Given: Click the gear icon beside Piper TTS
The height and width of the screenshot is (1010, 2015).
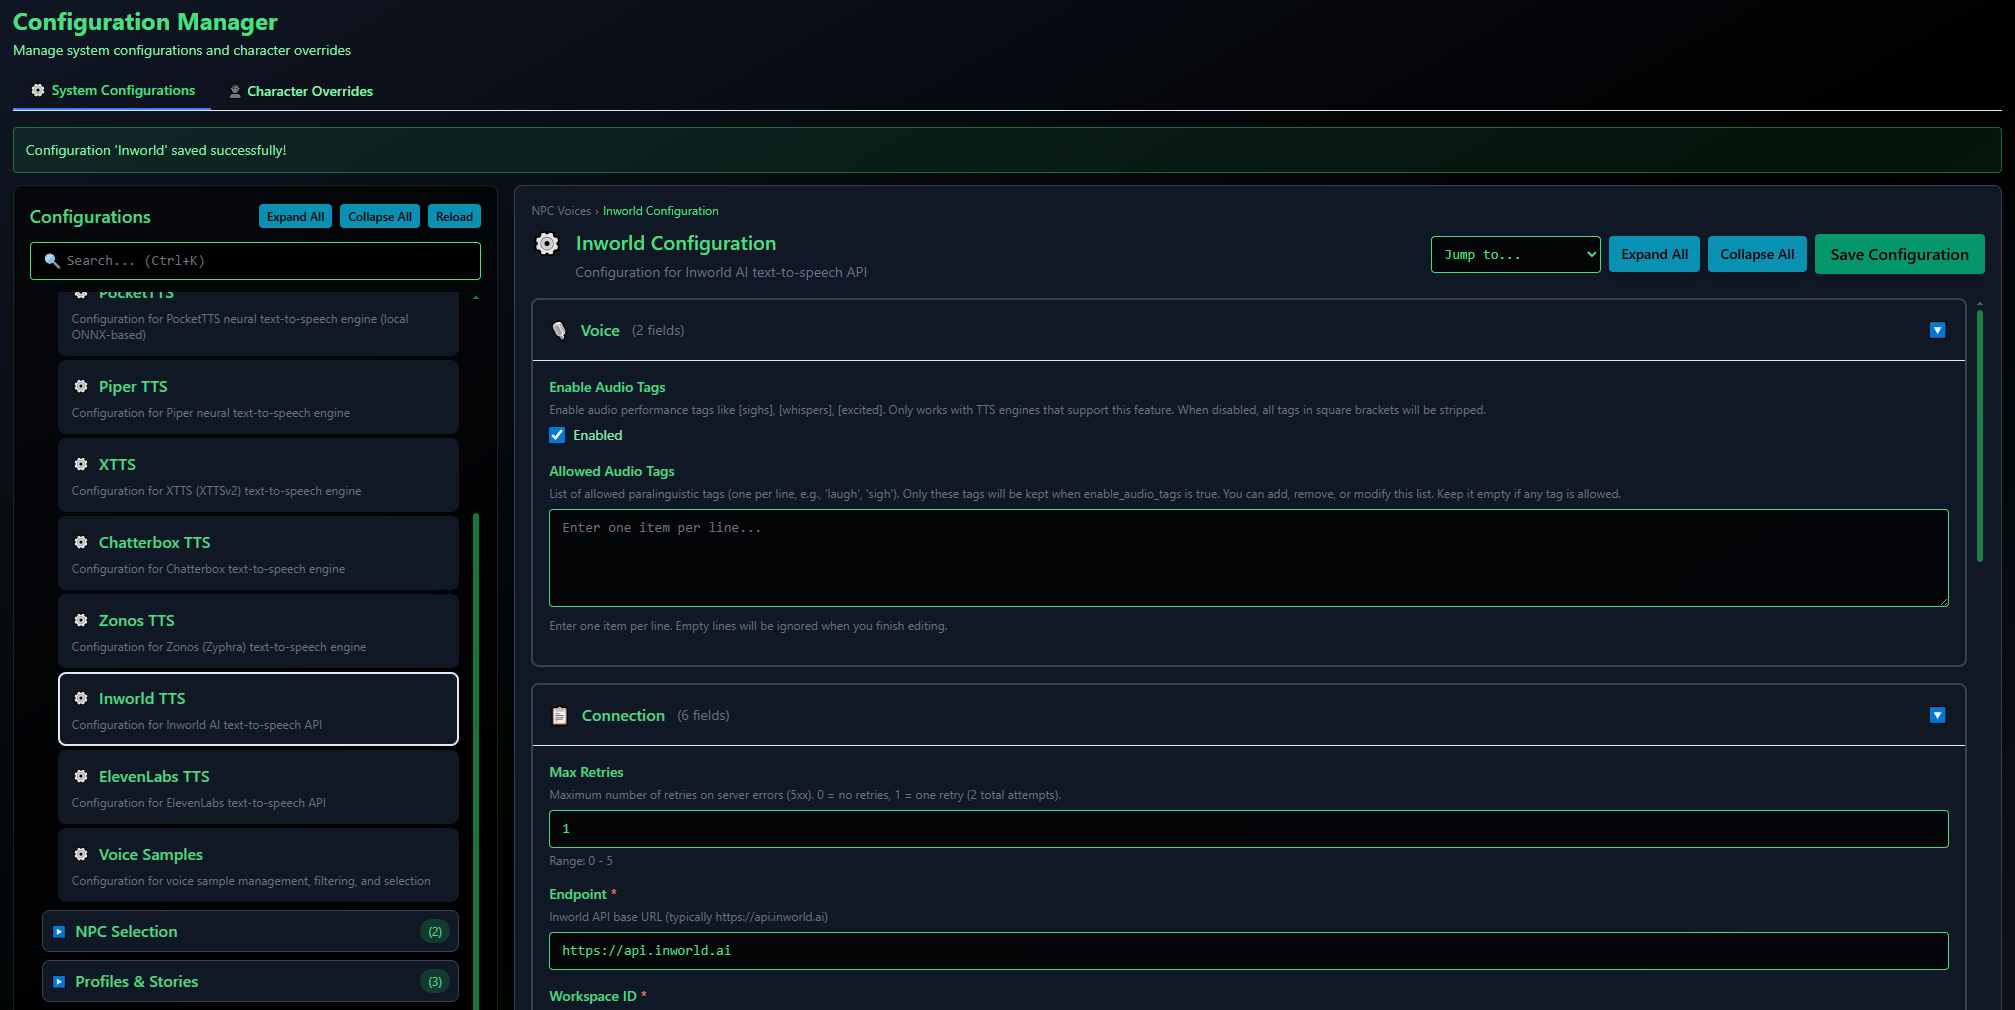Looking at the screenshot, I should (81, 386).
